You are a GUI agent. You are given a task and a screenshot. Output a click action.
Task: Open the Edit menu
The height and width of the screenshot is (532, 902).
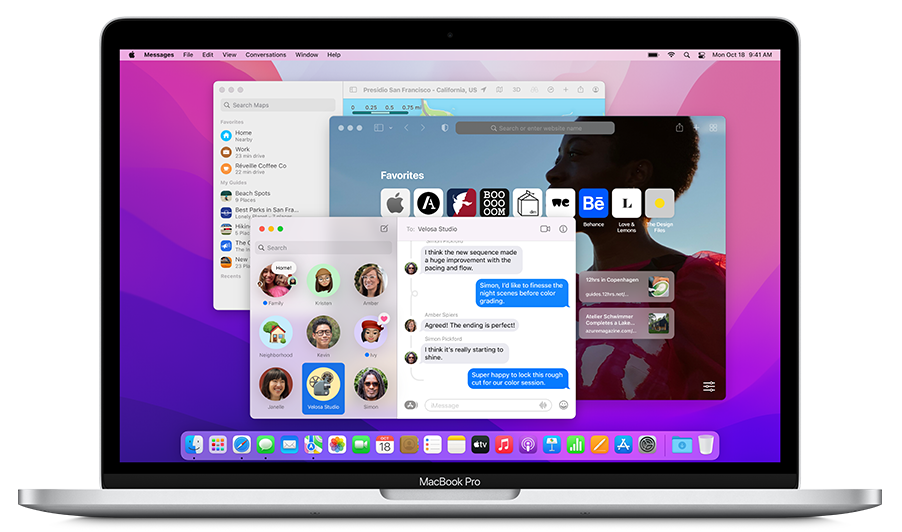pyautogui.click(x=208, y=55)
